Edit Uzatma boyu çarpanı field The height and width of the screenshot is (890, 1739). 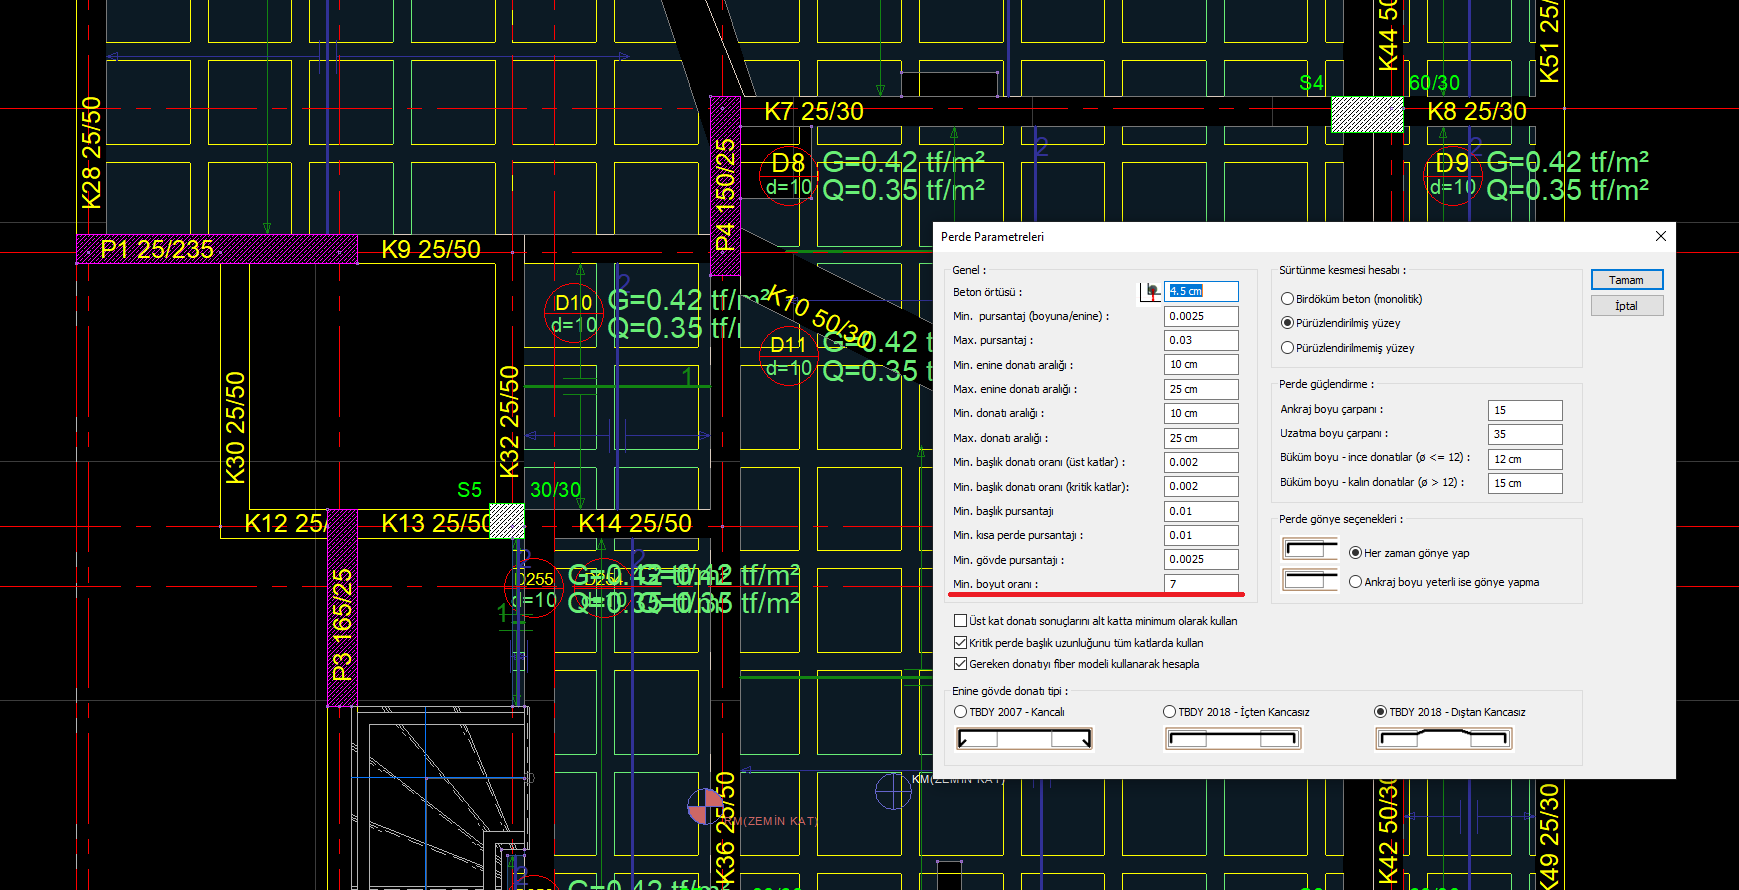pyautogui.click(x=1525, y=434)
